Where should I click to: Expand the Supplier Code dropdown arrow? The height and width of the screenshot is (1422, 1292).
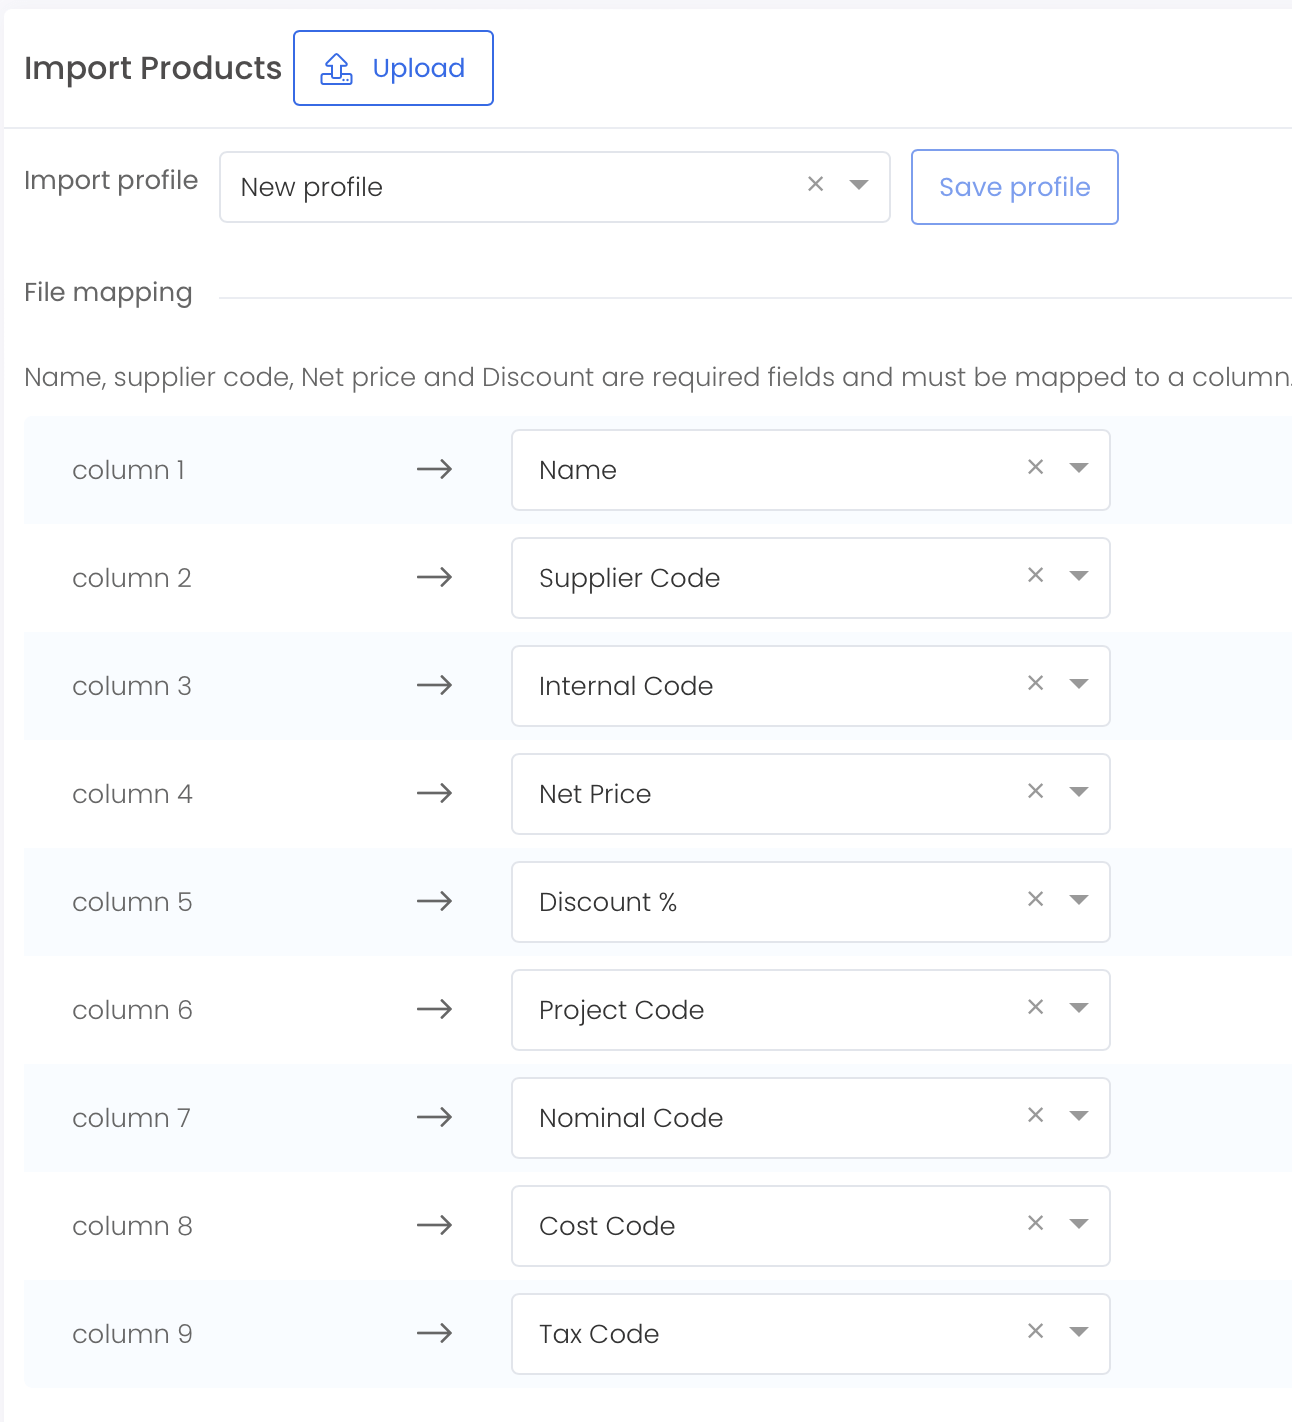tap(1078, 575)
